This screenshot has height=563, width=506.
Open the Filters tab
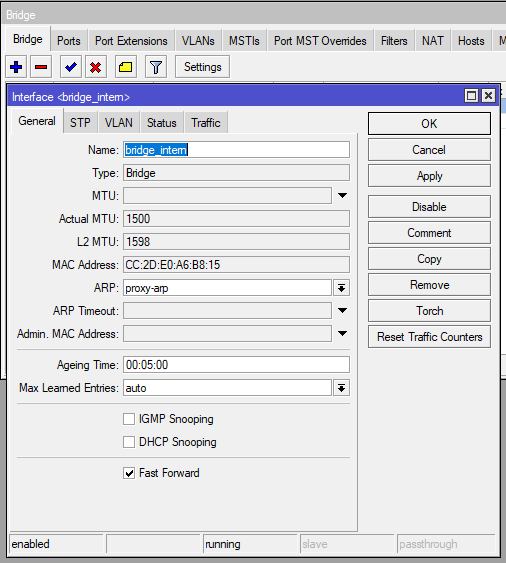pos(394,41)
